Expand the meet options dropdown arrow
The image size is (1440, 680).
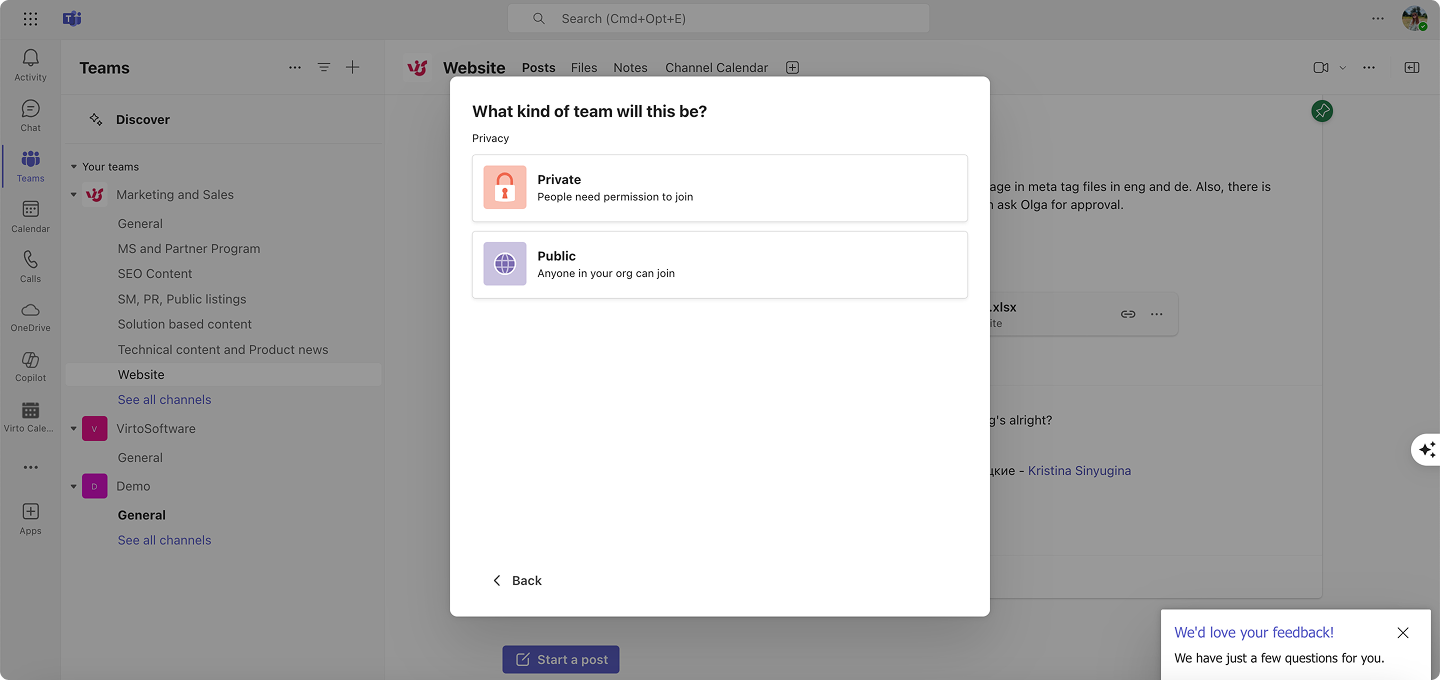coord(1342,68)
